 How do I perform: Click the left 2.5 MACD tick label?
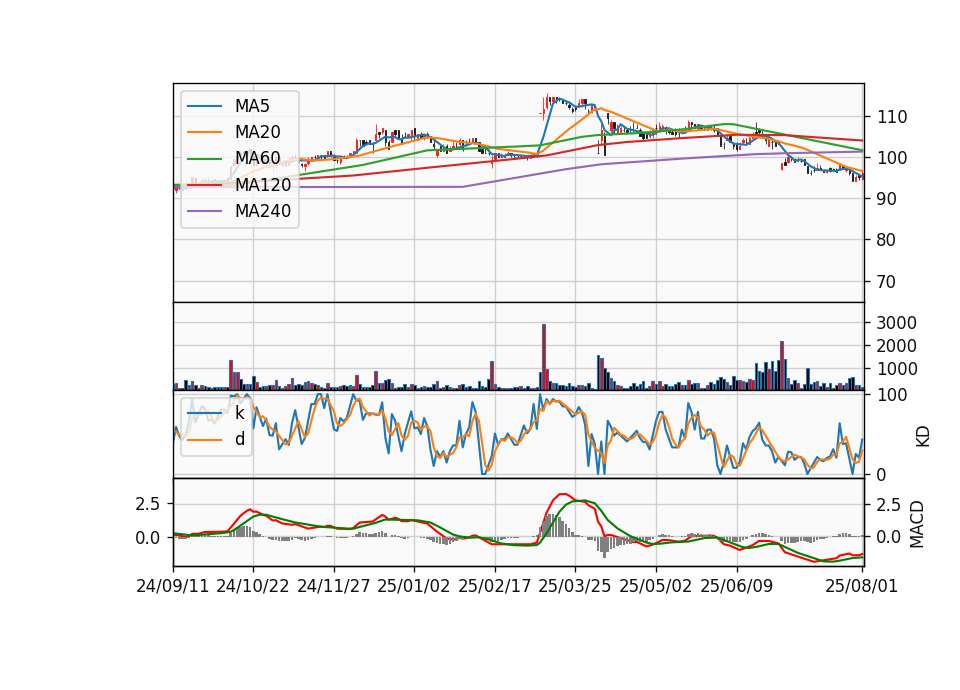pos(148,504)
